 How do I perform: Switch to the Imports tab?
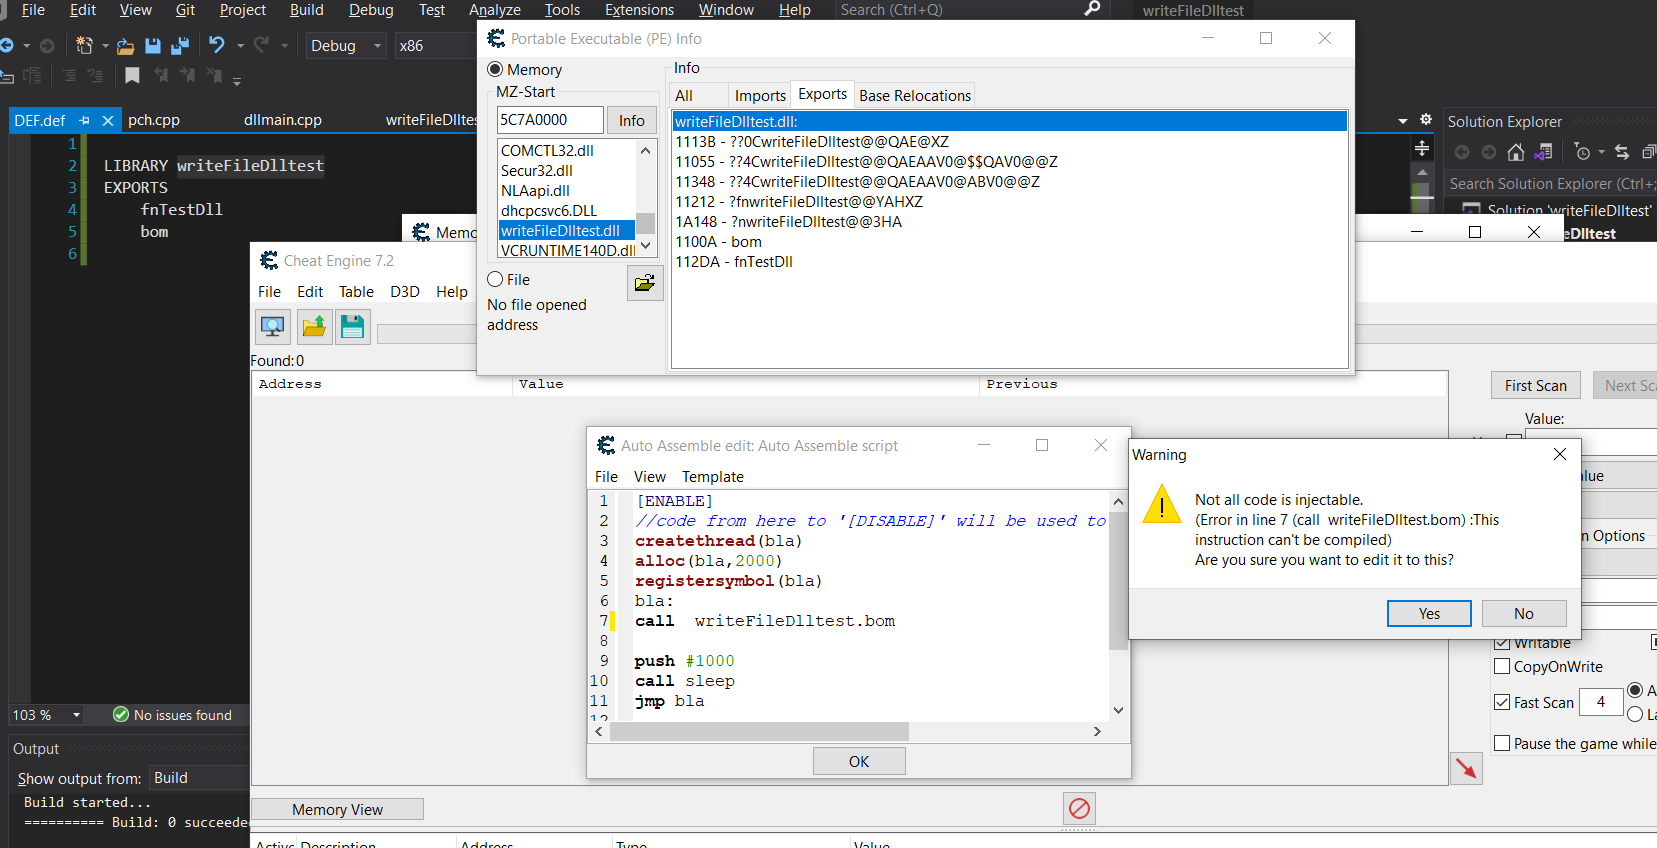(760, 96)
